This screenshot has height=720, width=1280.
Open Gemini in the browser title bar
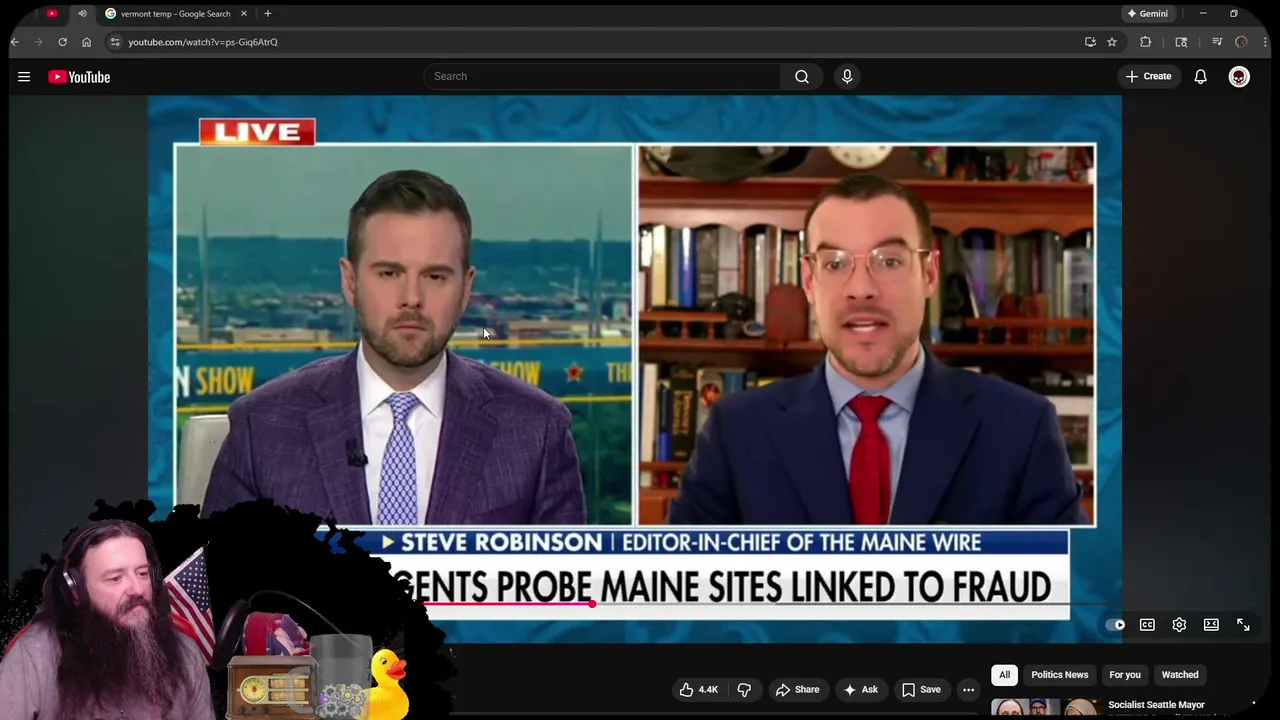1147,13
